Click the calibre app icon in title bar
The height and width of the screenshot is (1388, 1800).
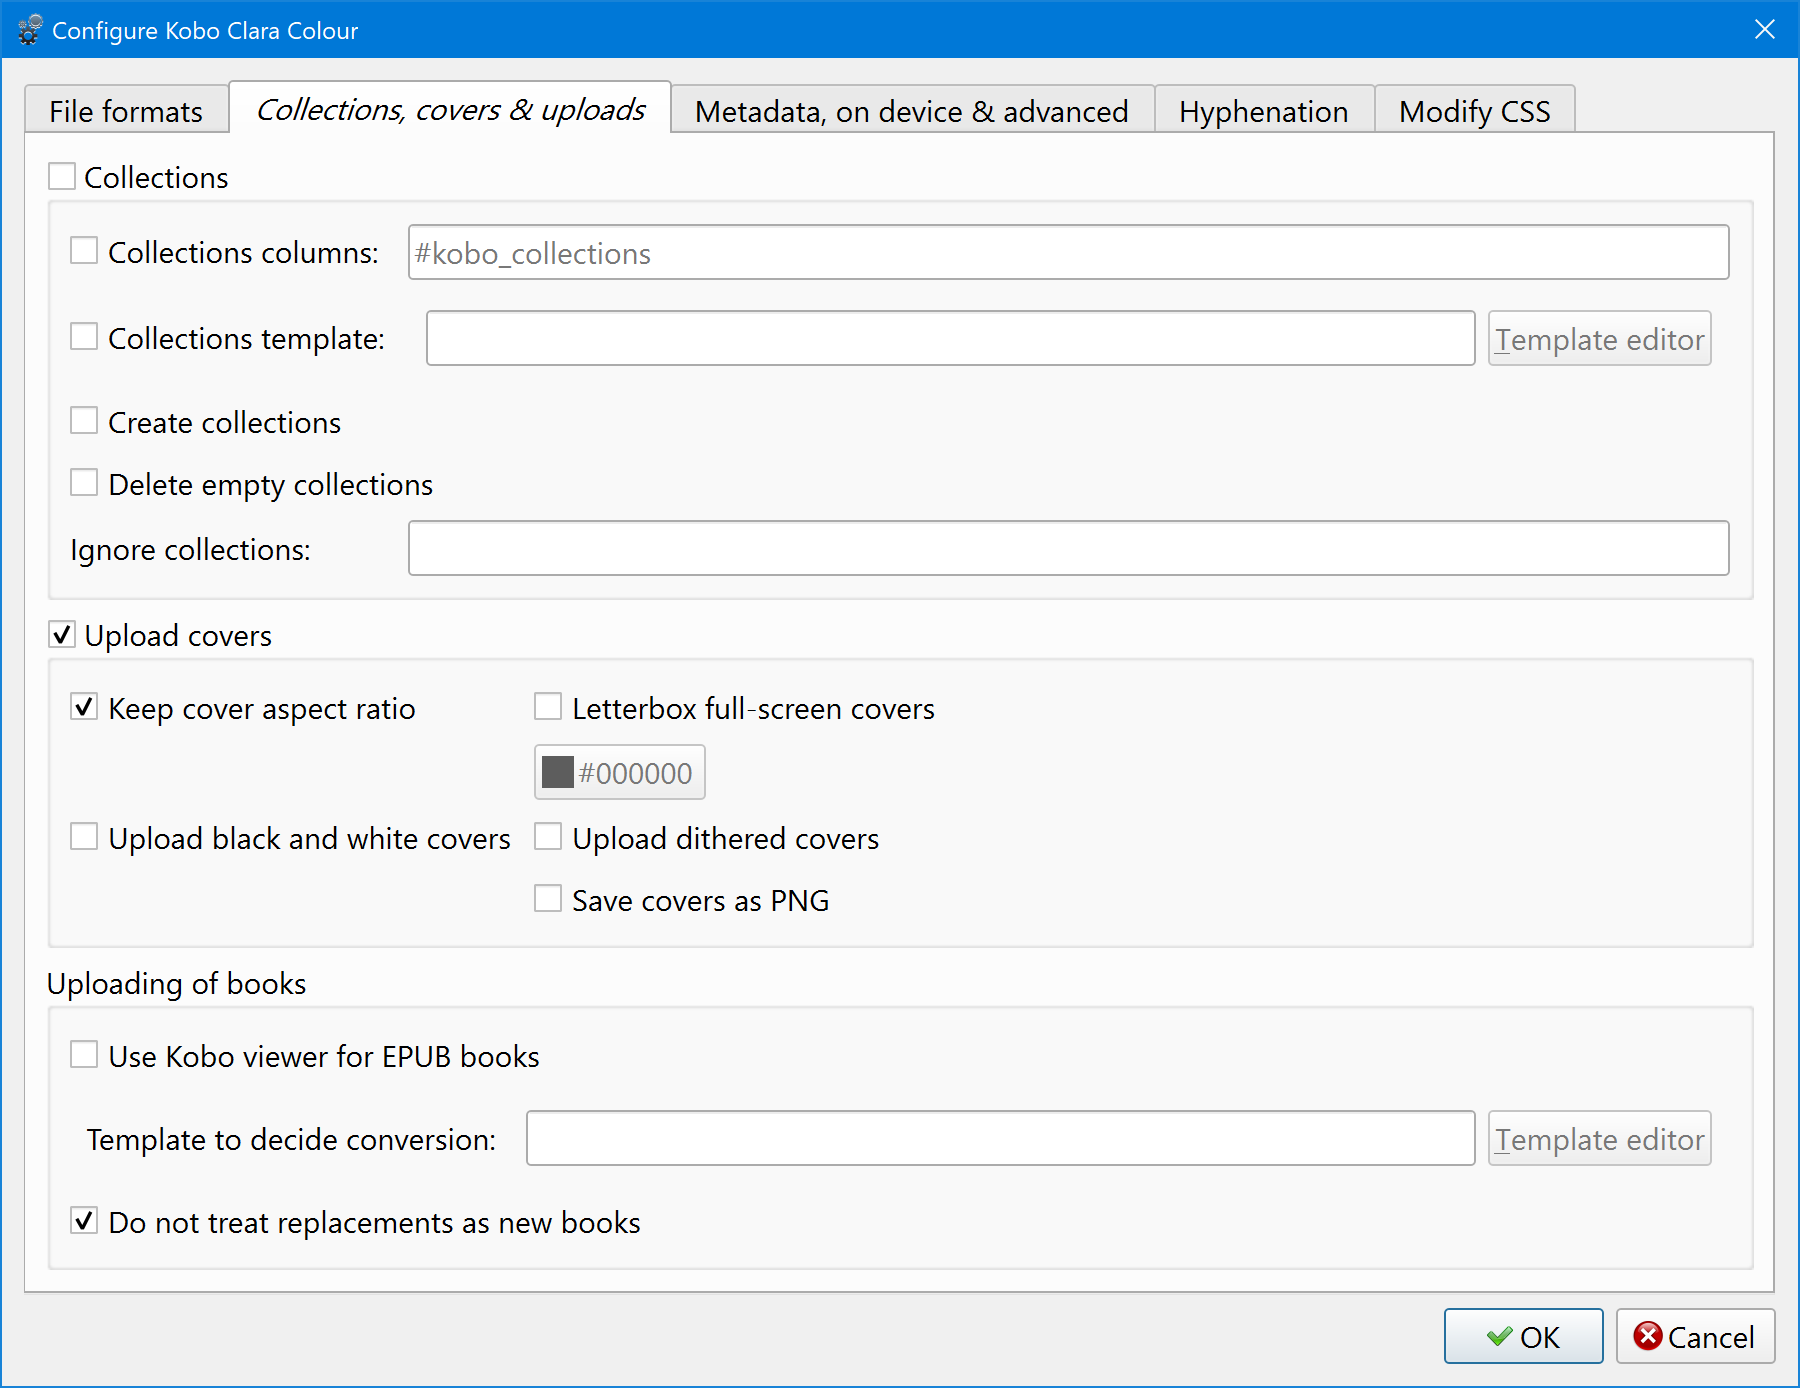(30, 30)
